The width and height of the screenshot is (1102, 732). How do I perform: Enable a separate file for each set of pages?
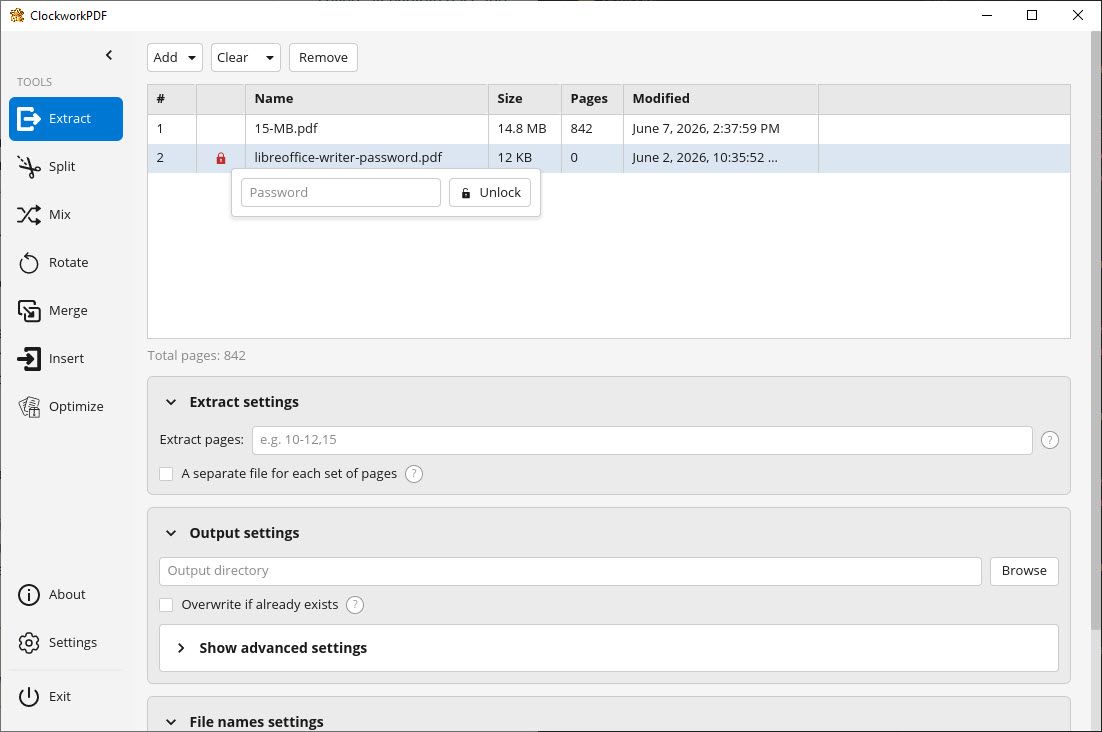coord(166,473)
